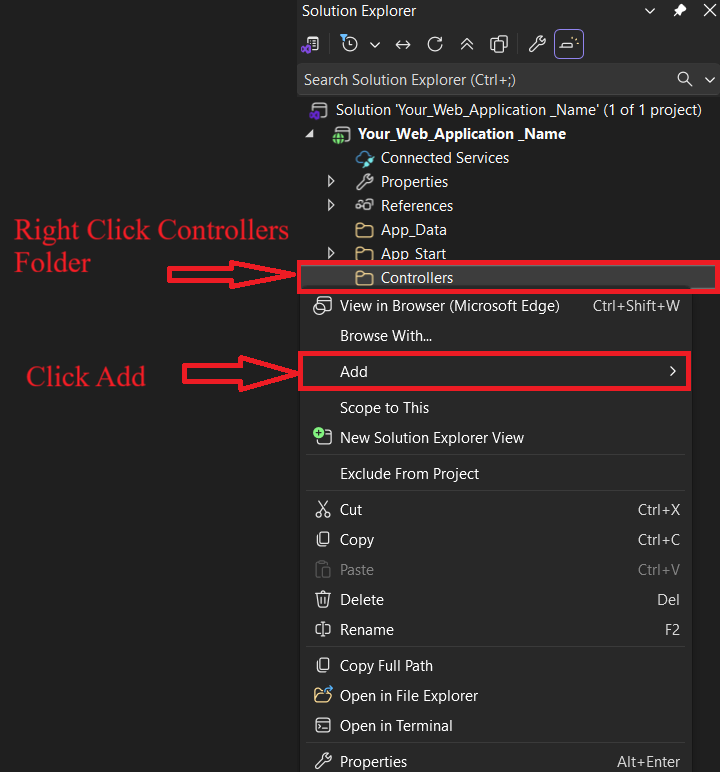
Task: Toggle the Preview Selected Items button
Action: click(x=569, y=44)
